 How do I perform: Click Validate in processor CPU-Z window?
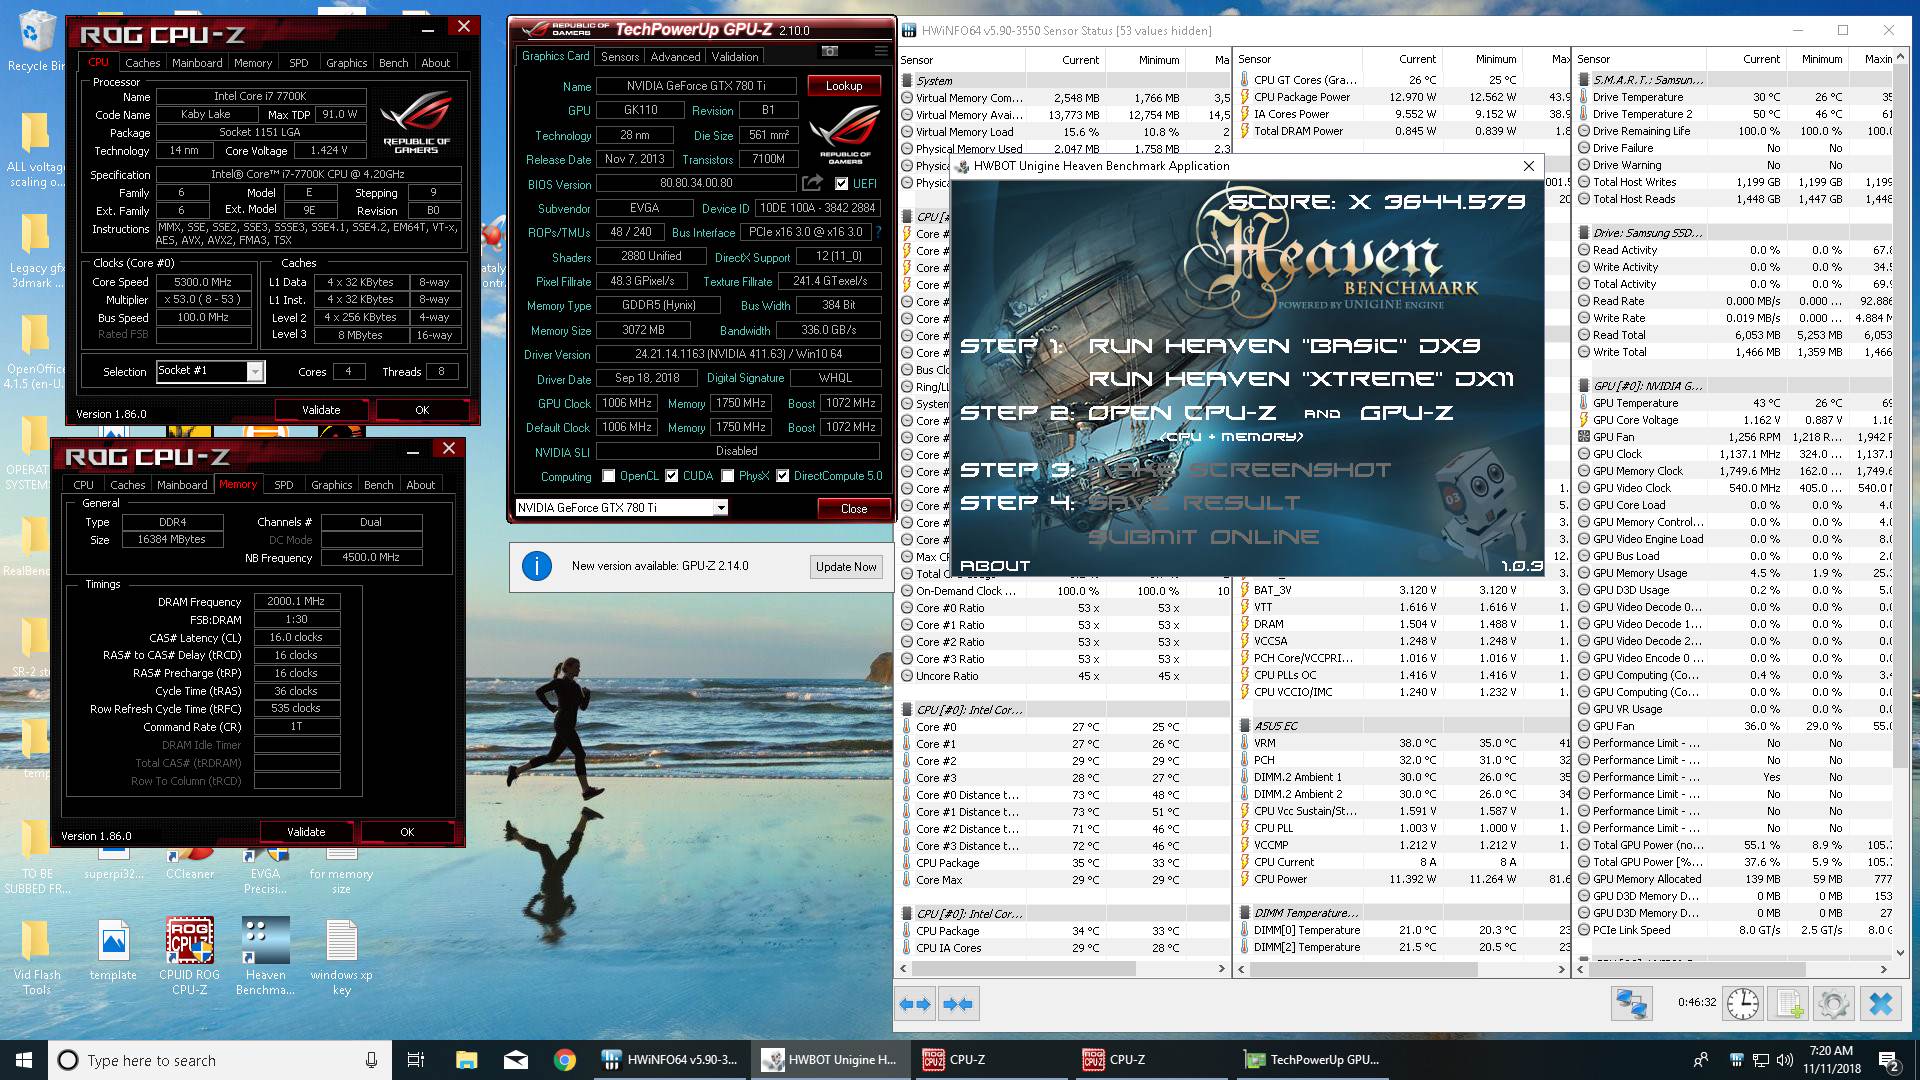pos(321,410)
